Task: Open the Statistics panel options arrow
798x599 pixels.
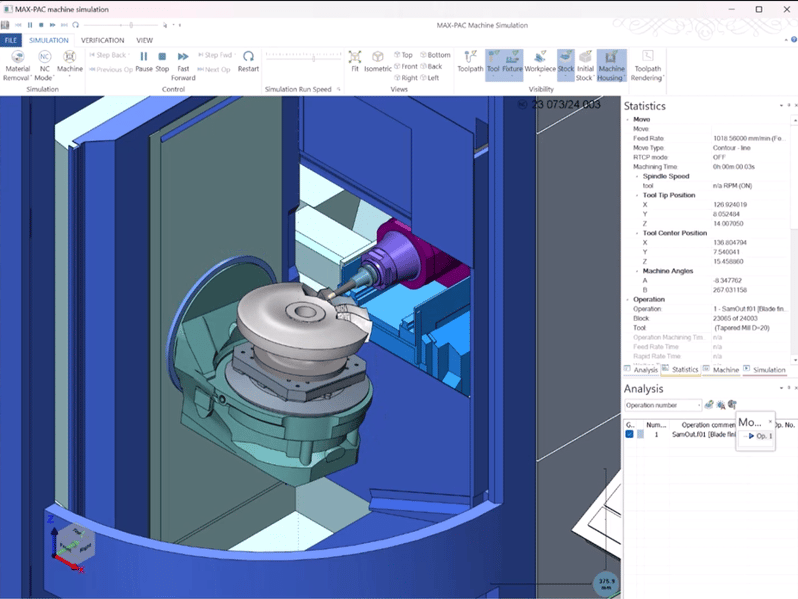Action: 781,105
